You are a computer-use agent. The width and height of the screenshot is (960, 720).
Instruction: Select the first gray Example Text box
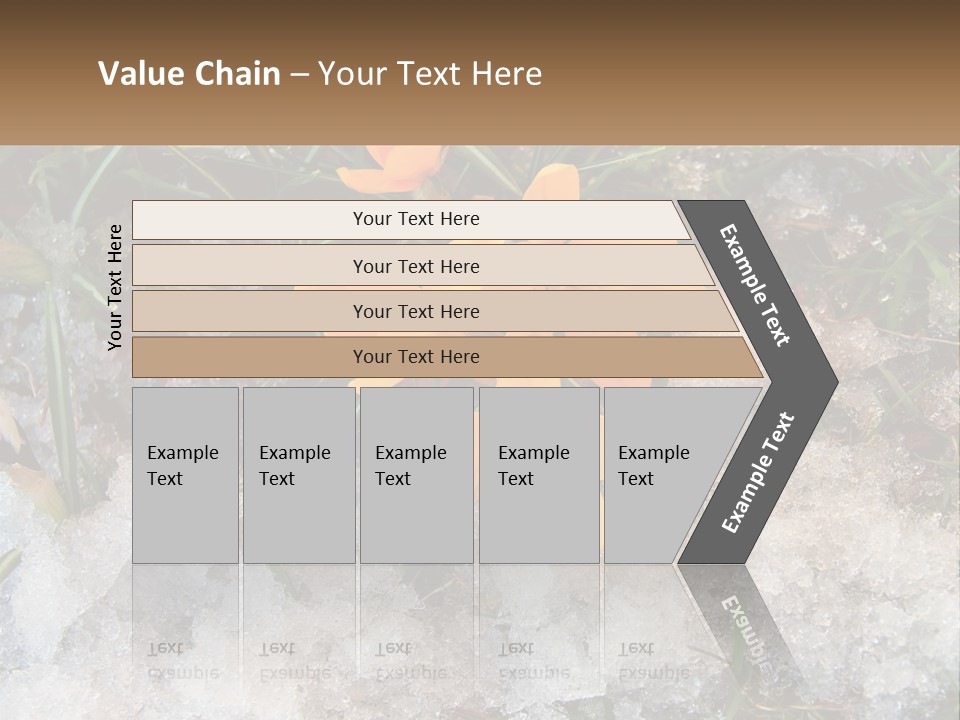click(x=186, y=475)
